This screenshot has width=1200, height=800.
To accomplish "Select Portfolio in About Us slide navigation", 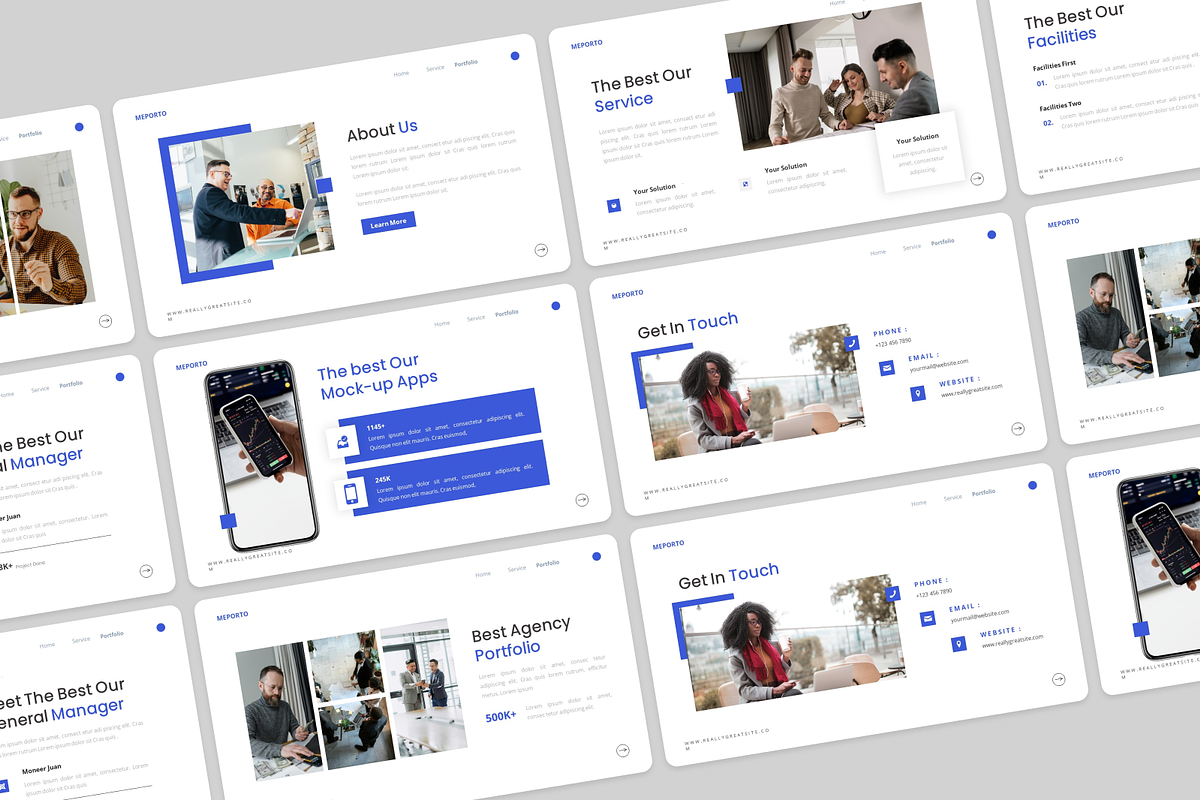I will 466,63.
